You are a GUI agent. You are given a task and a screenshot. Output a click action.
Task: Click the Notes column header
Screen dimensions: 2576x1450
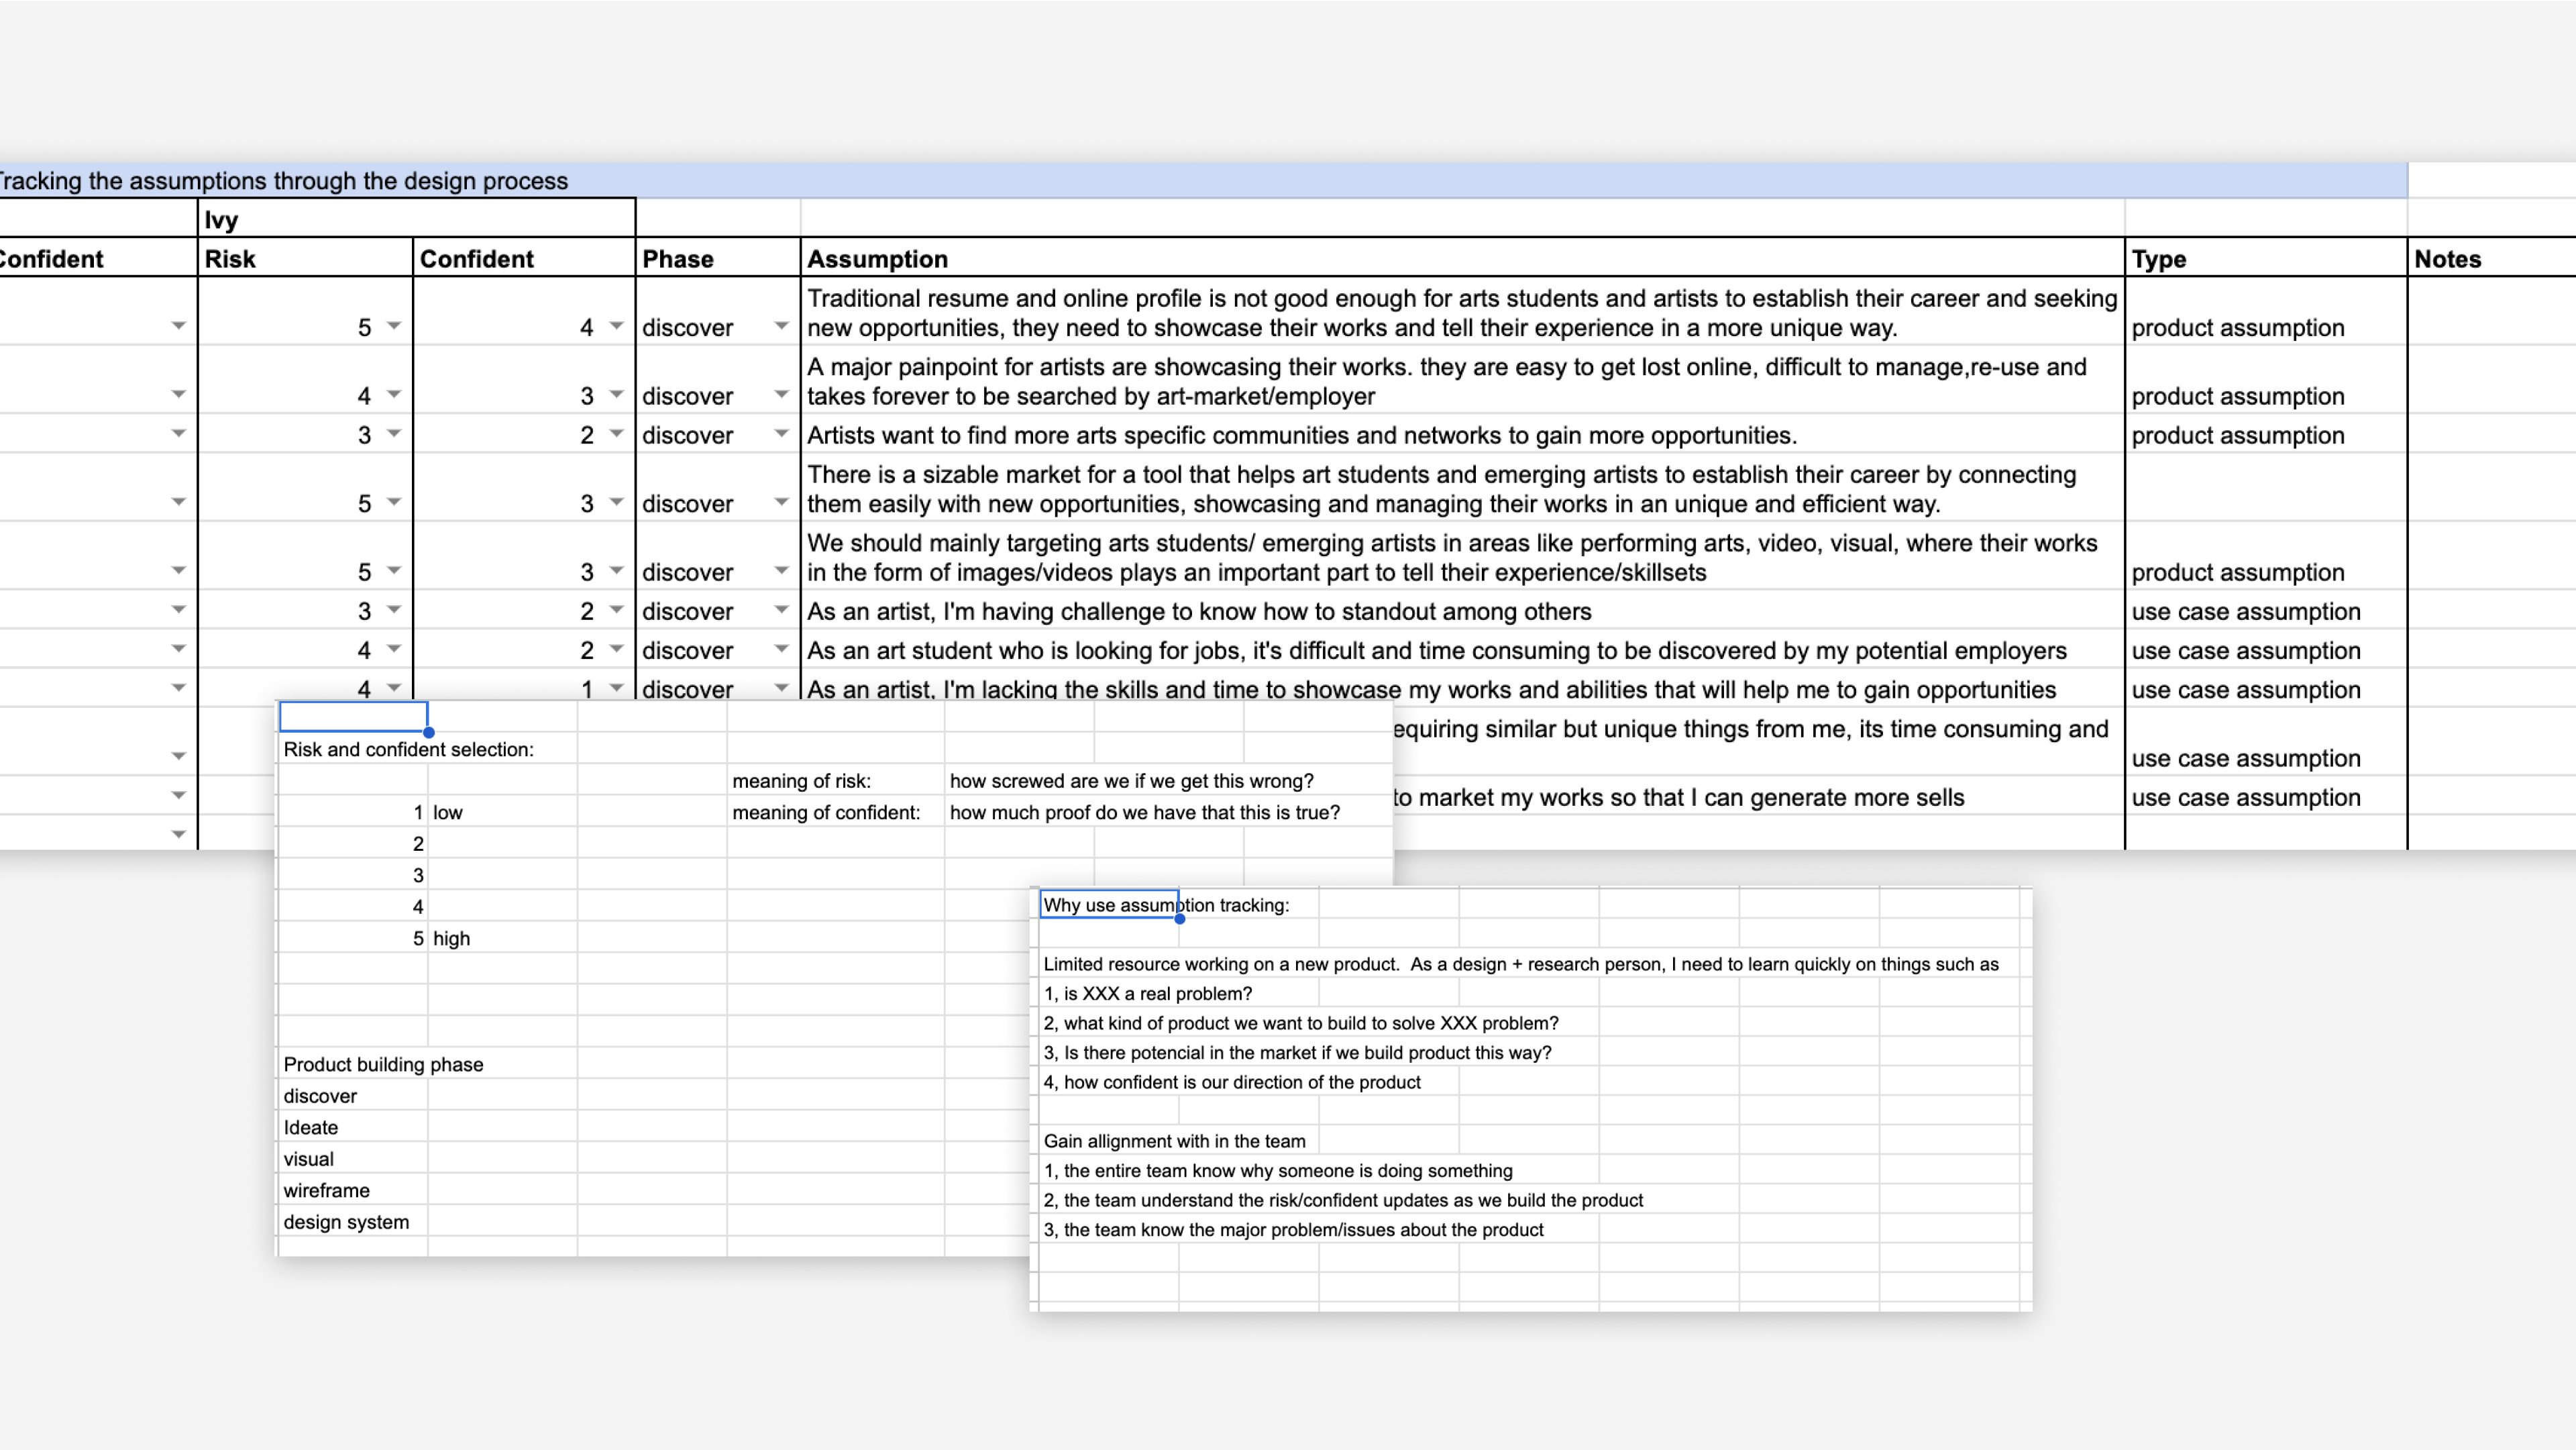point(2447,259)
